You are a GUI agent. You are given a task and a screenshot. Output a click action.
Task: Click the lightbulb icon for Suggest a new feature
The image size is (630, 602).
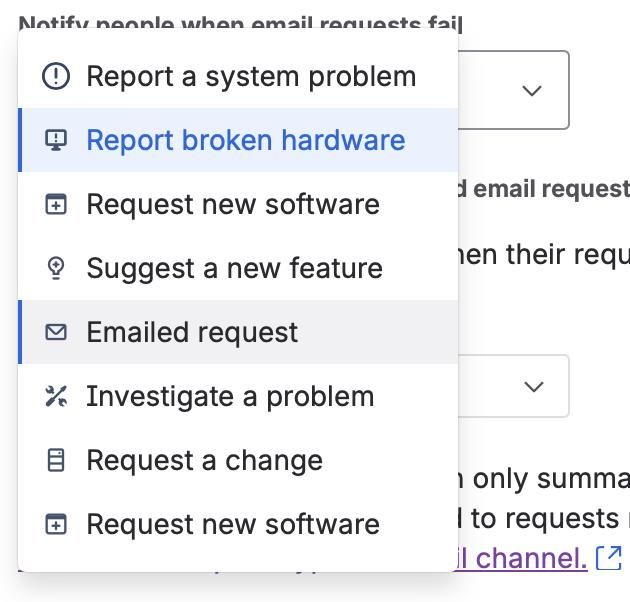56,268
